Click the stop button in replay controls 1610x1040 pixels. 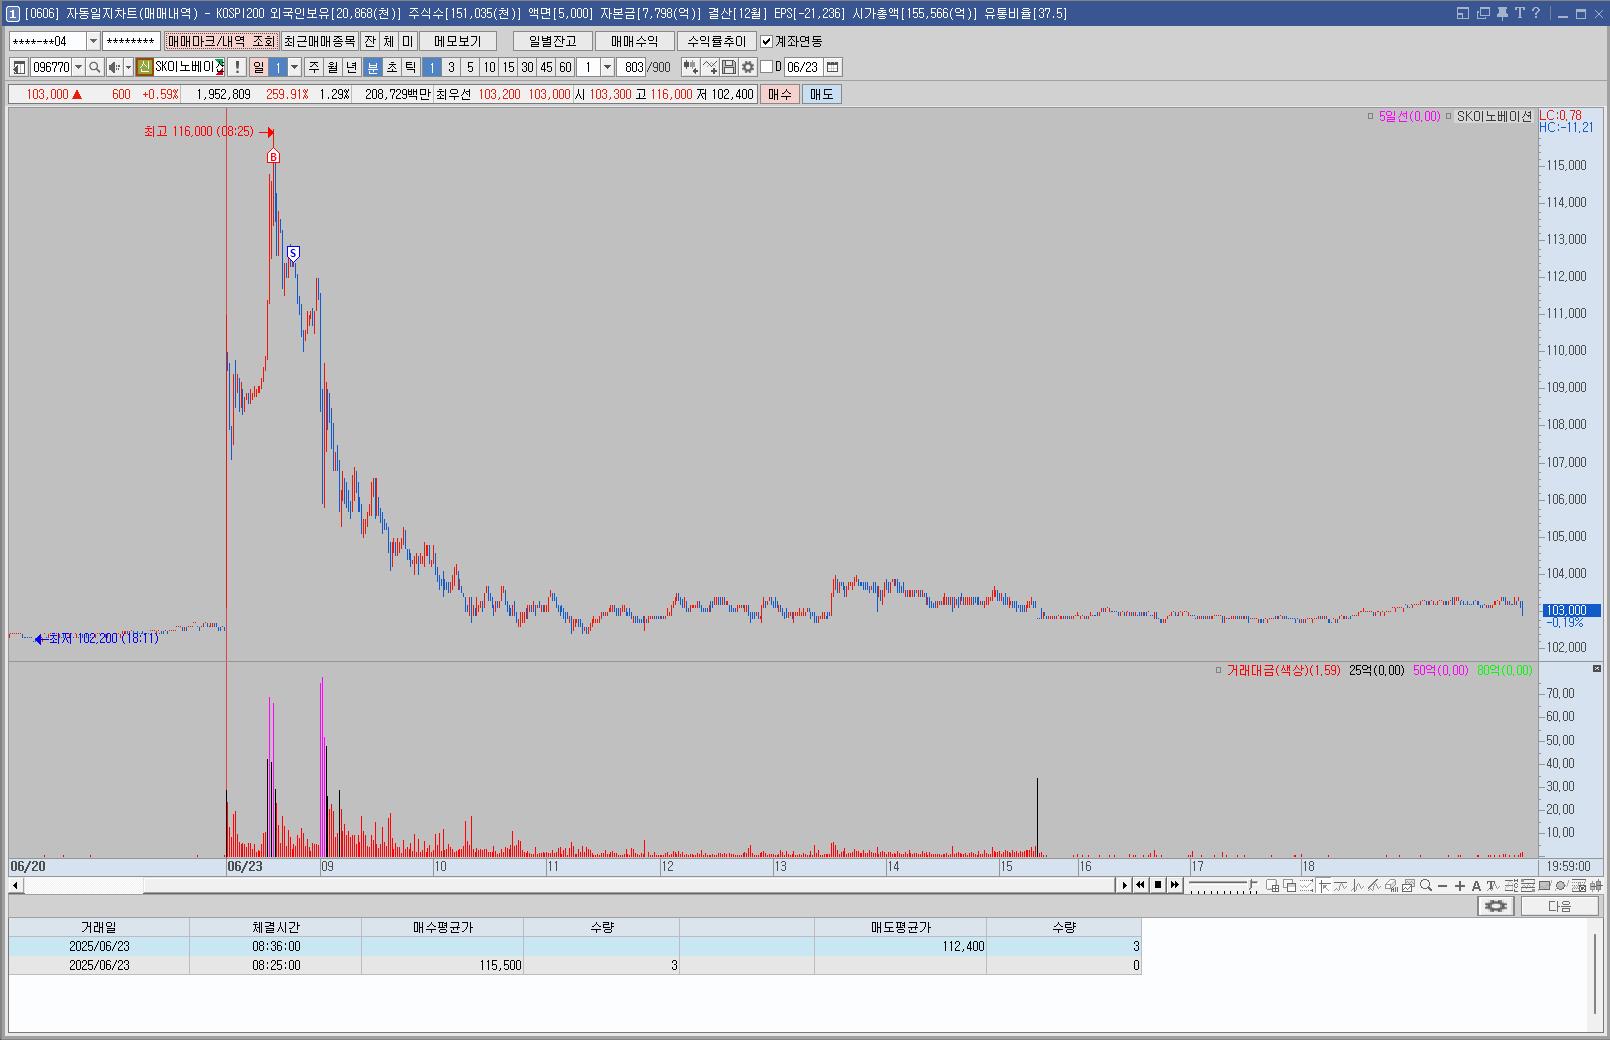(1158, 885)
